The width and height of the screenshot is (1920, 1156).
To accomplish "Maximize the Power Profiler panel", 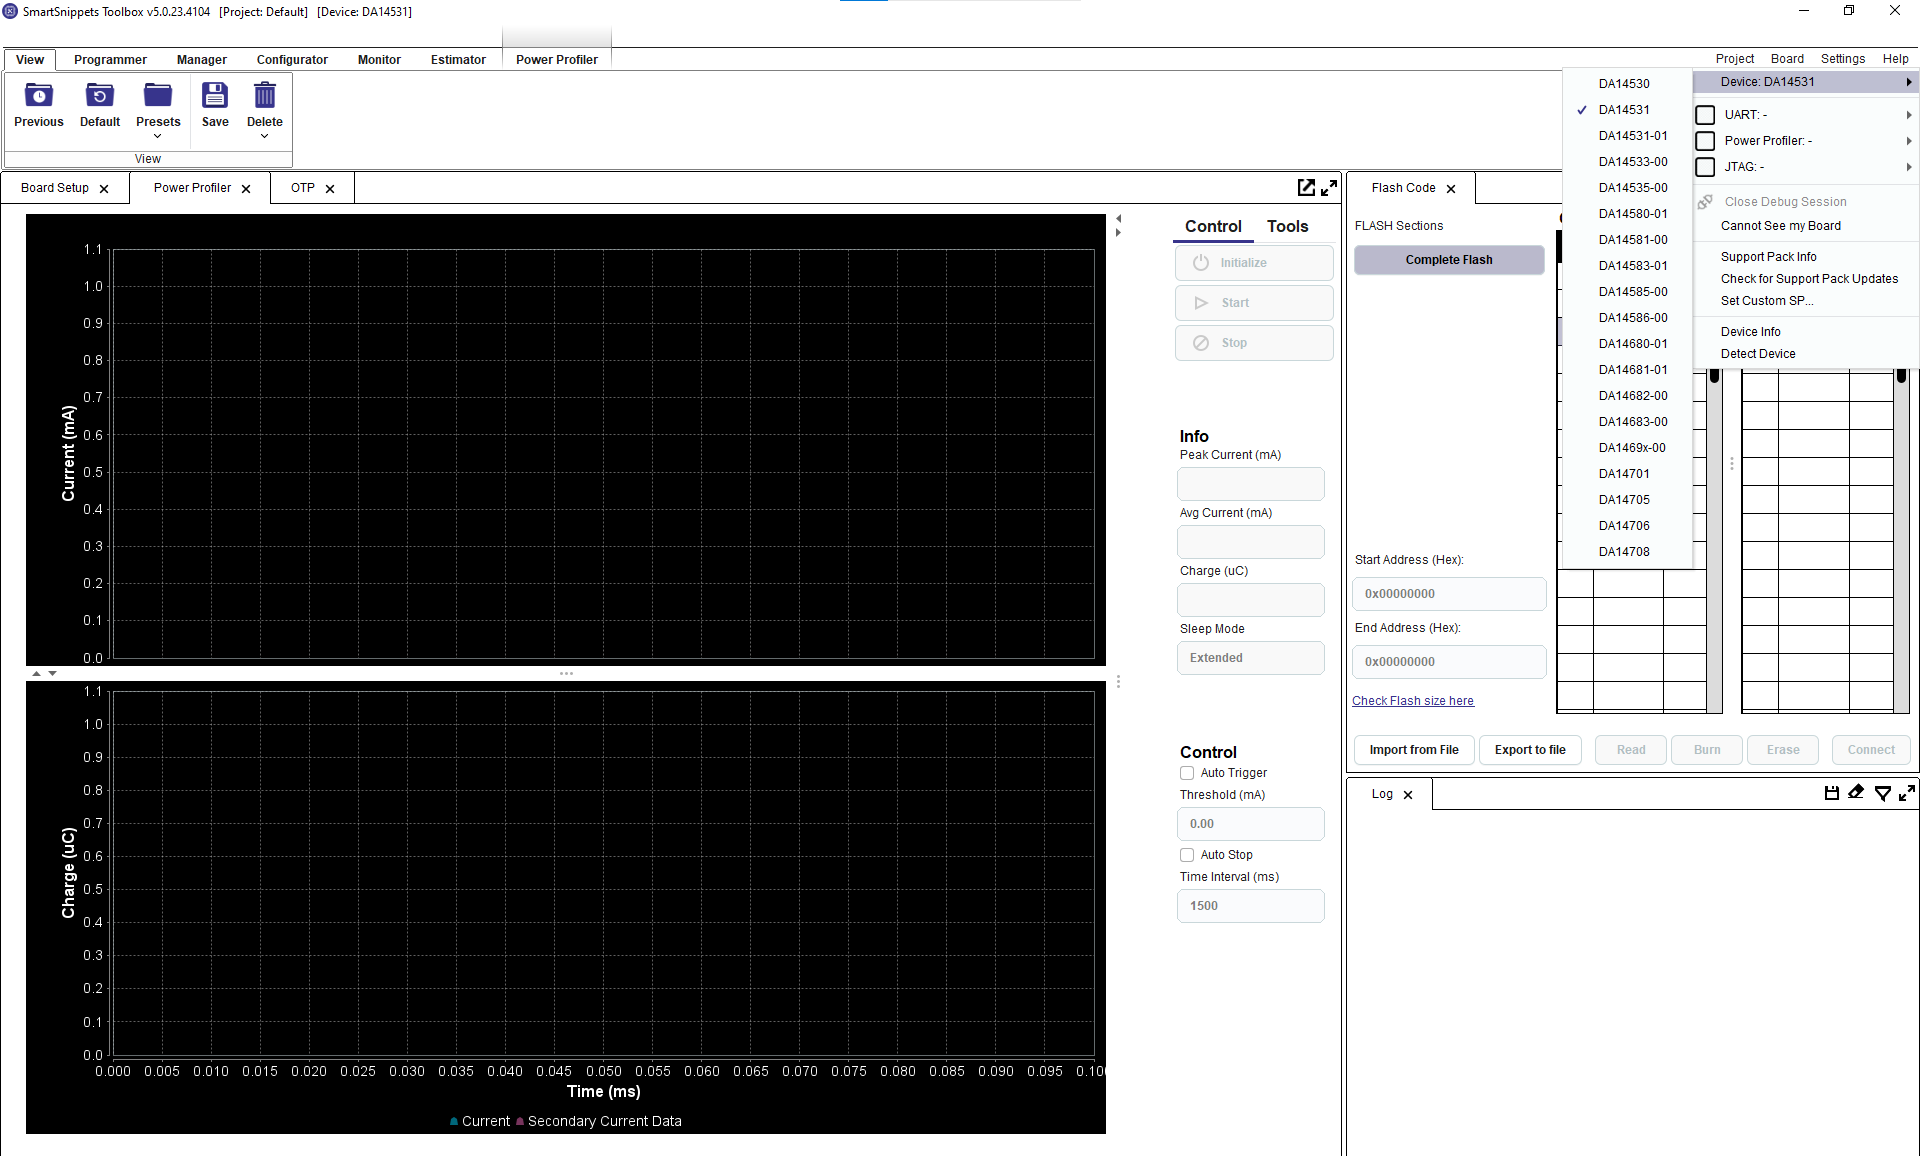I will (1329, 187).
